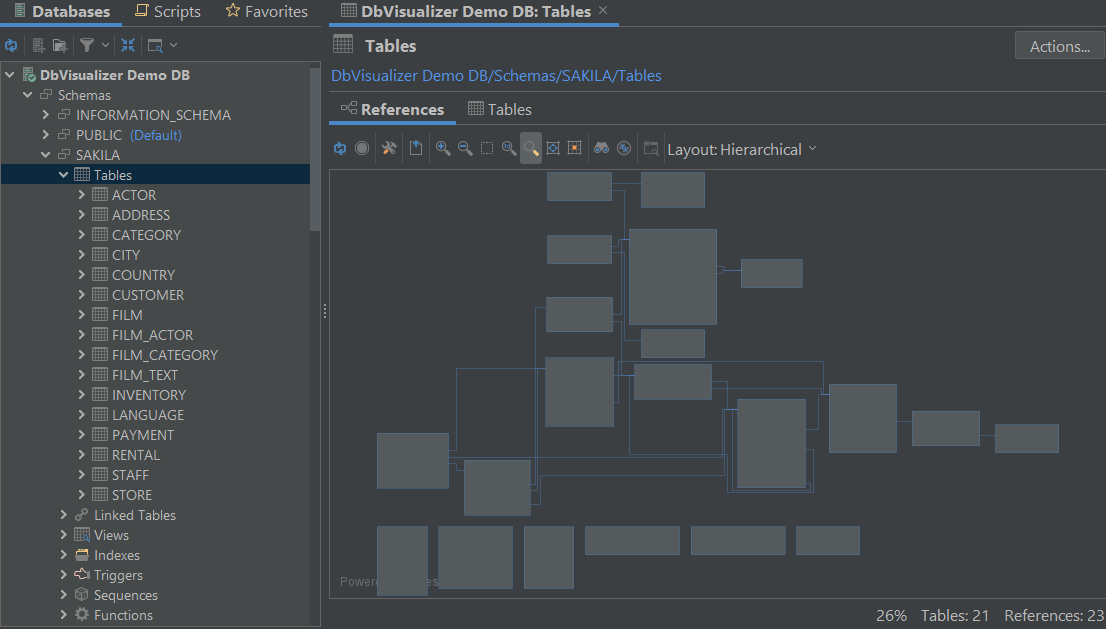Close the DbVisualizer Demo DB: Tables tab
Viewport: 1106px width, 629px height.
[603, 10]
